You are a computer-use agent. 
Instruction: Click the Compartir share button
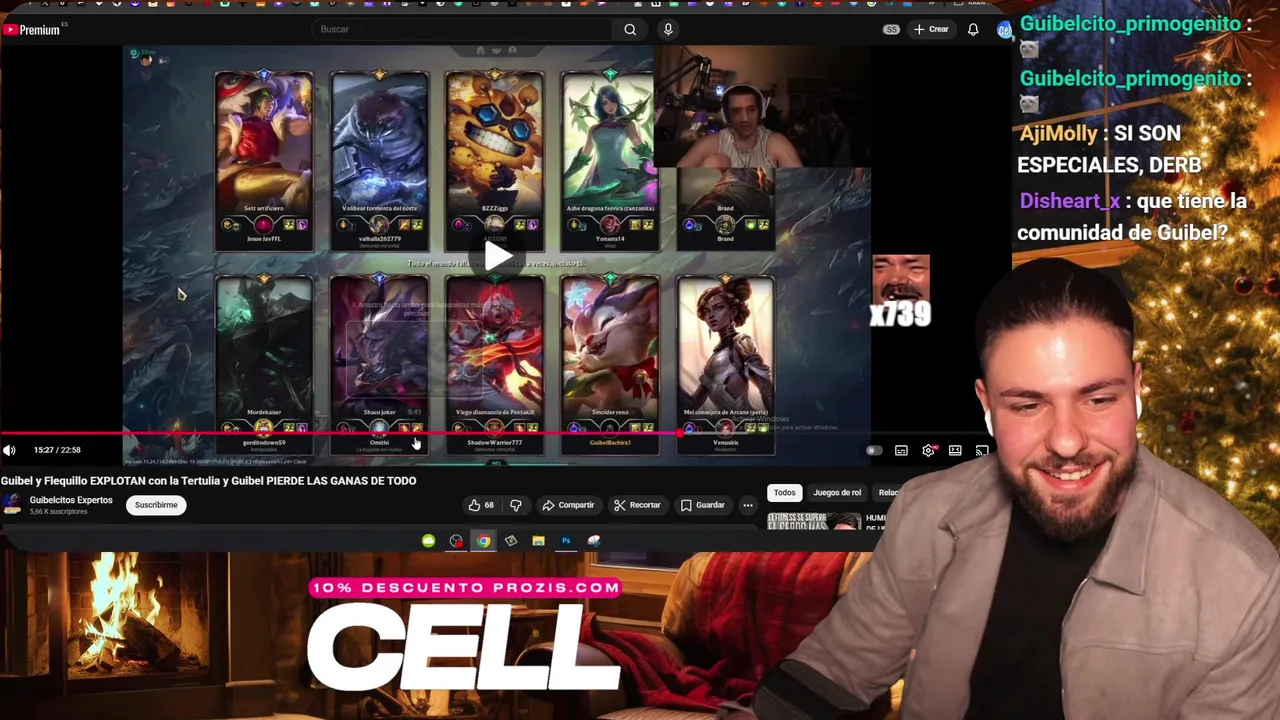(568, 505)
